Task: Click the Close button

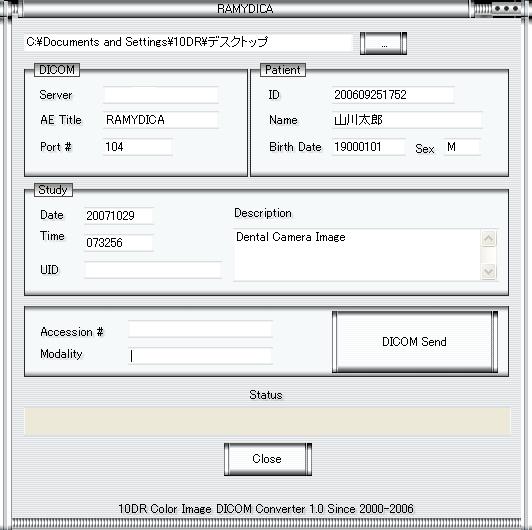Action: click(268, 459)
